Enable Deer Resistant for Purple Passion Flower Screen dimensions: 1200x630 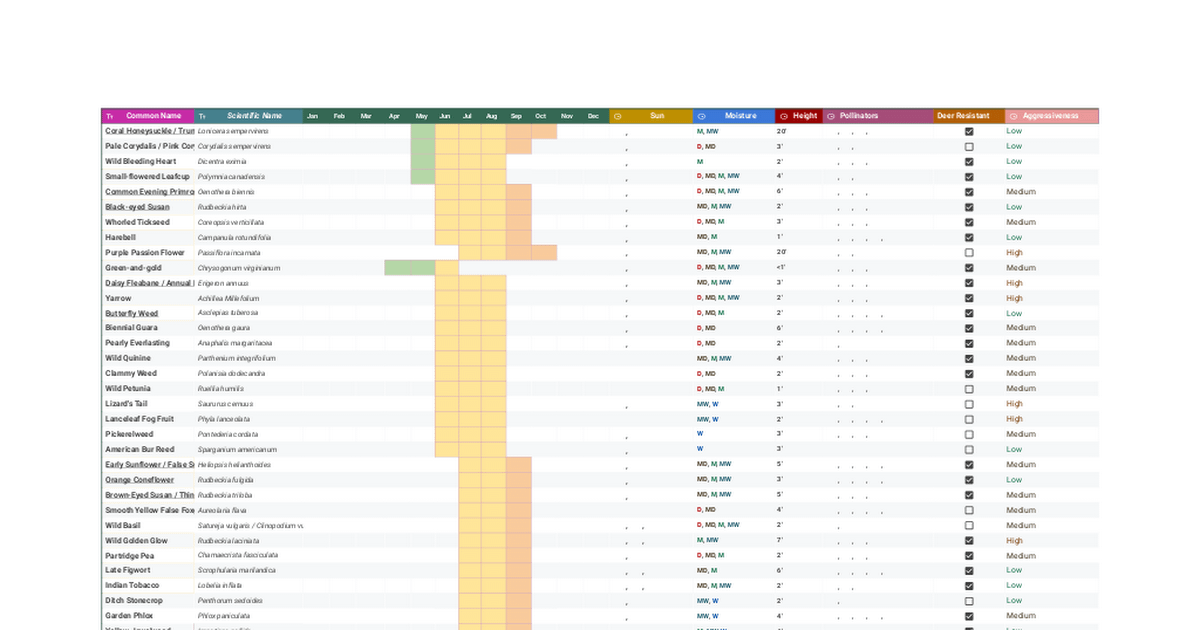(969, 253)
